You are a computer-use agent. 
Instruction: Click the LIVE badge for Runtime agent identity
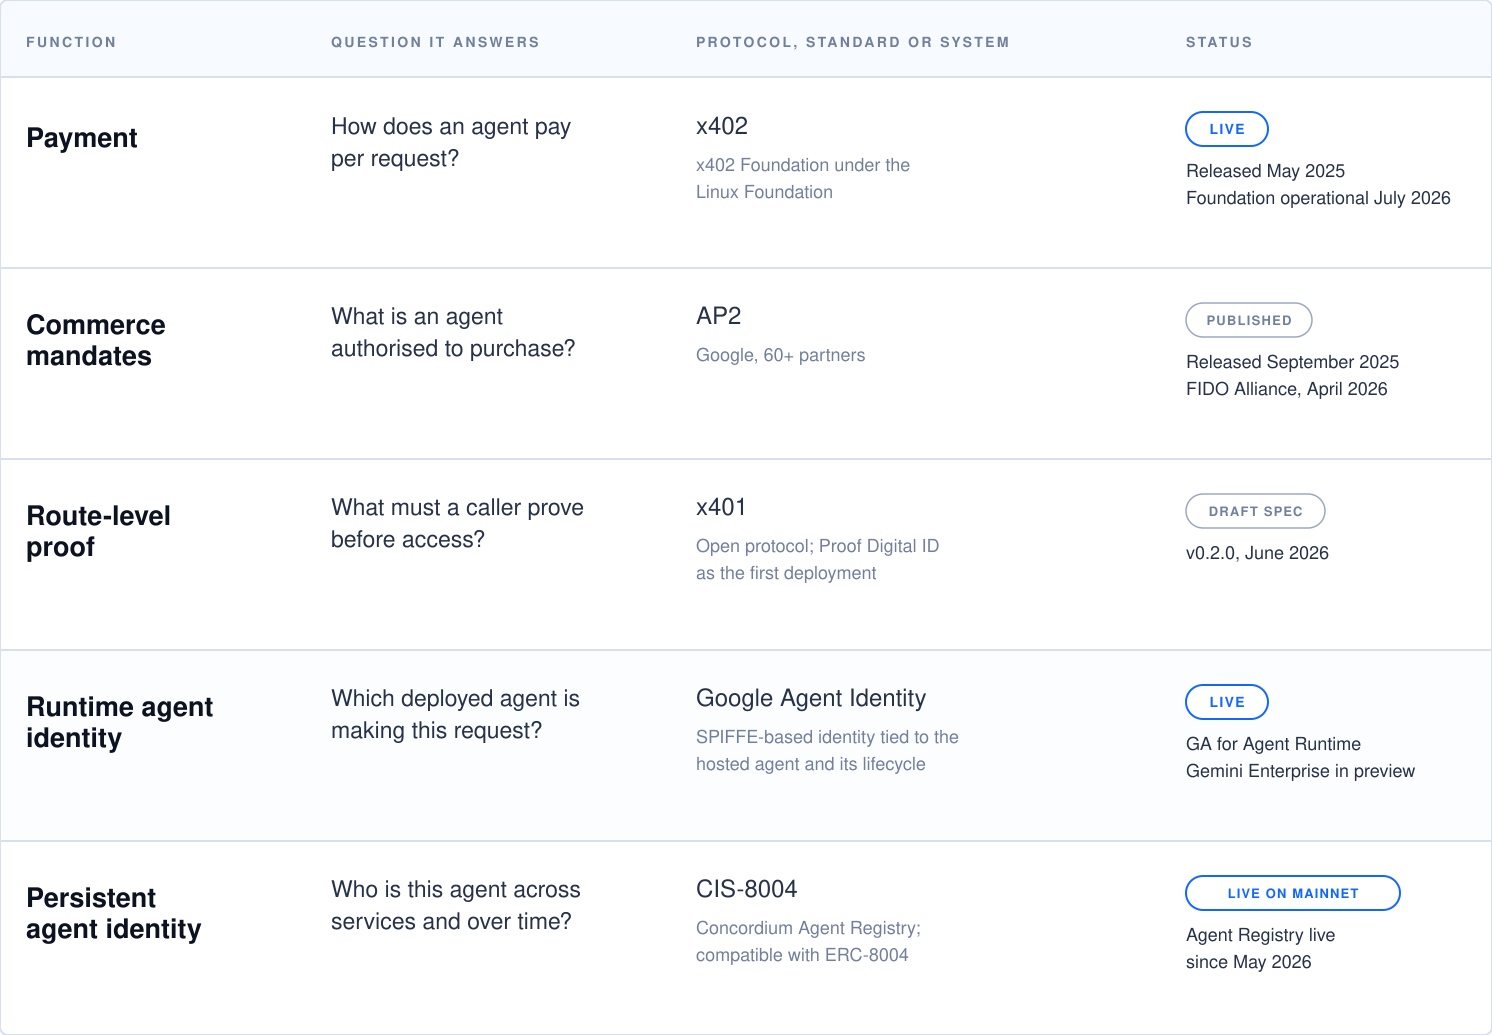point(1227,702)
